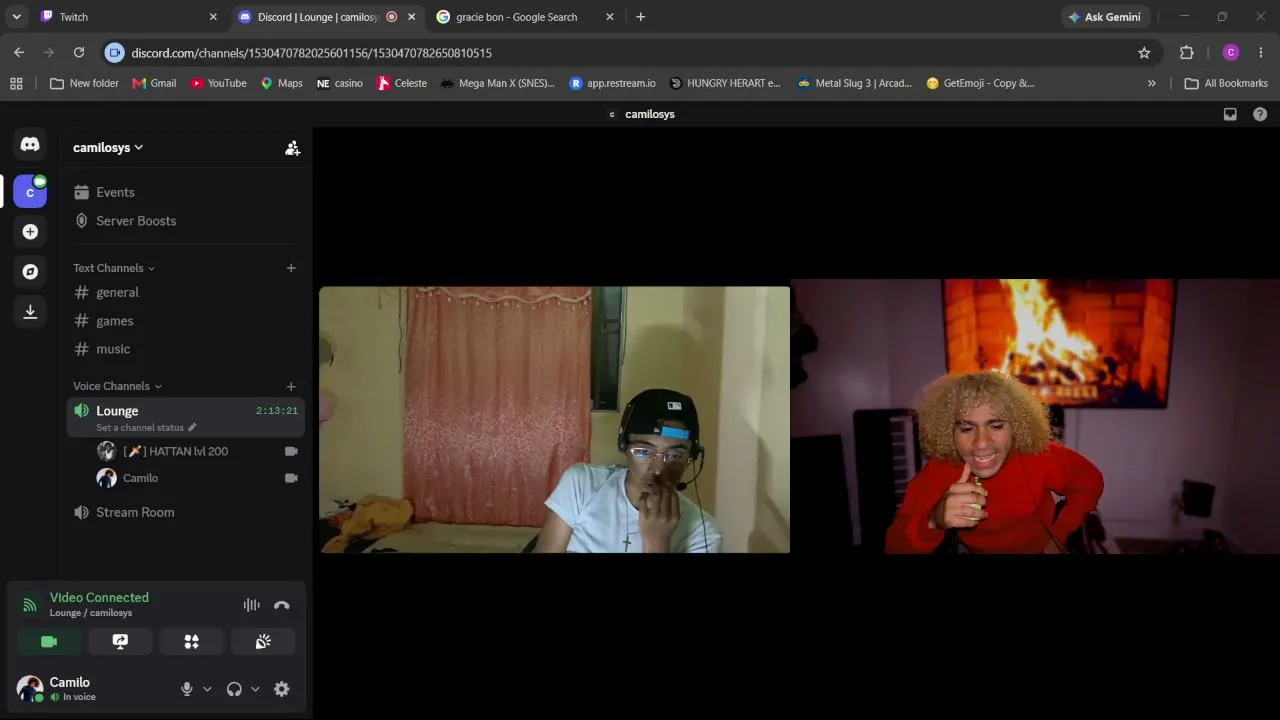Image resolution: width=1280 pixels, height=720 pixels.
Task: Open tab search dropdown arrow
Action: point(16,17)
